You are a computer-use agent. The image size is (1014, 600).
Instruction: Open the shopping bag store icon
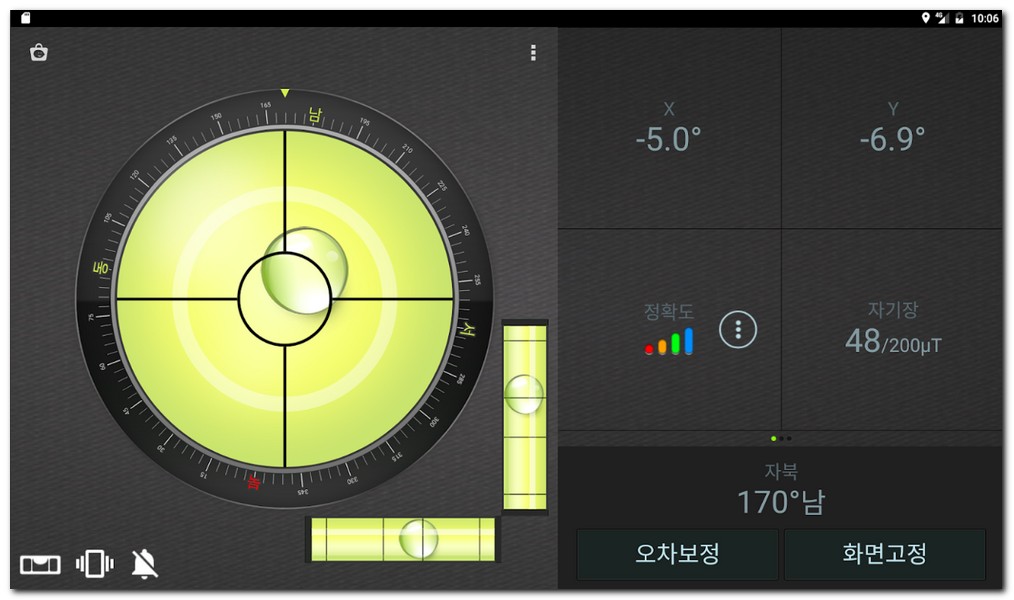pos(39,53)
